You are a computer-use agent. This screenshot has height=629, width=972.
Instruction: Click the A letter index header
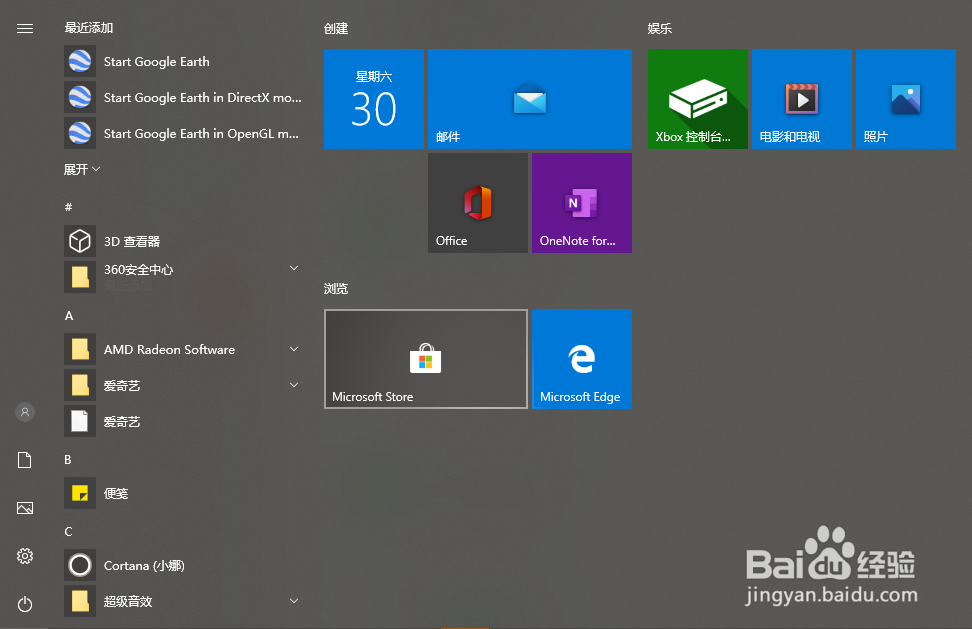coord(69,316)
